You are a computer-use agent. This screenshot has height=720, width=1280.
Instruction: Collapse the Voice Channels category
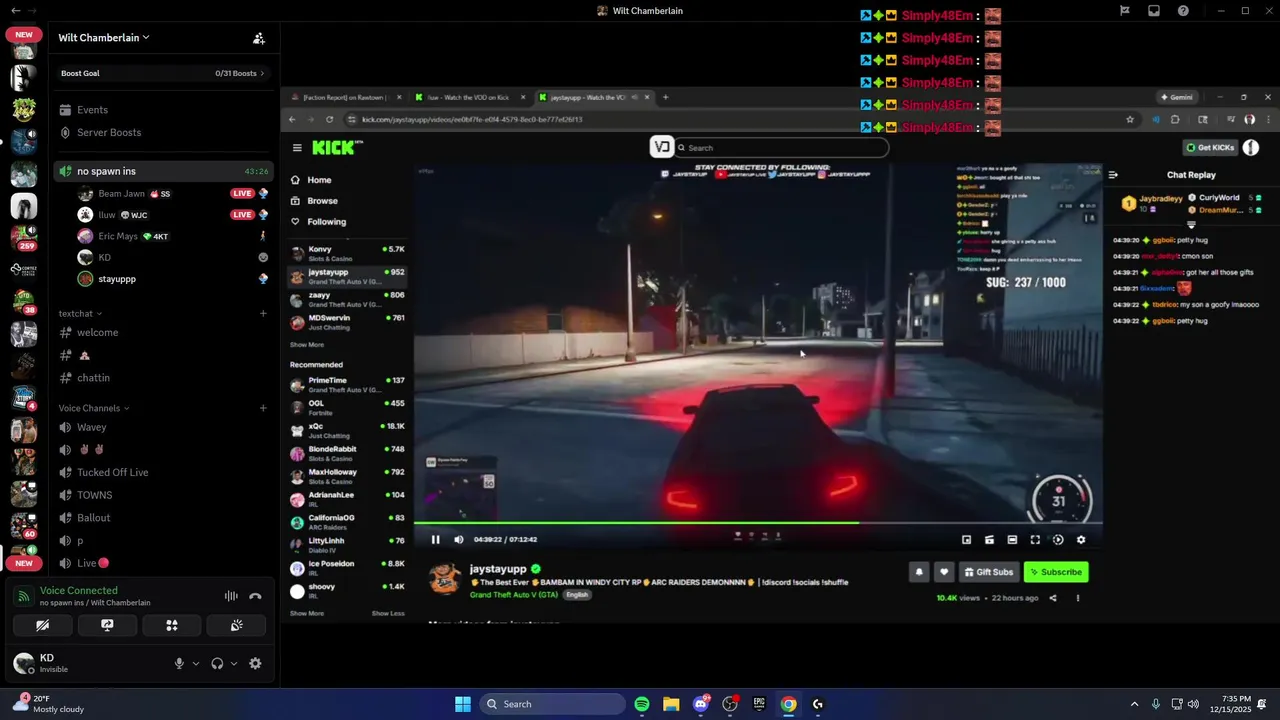pos(94,408)
